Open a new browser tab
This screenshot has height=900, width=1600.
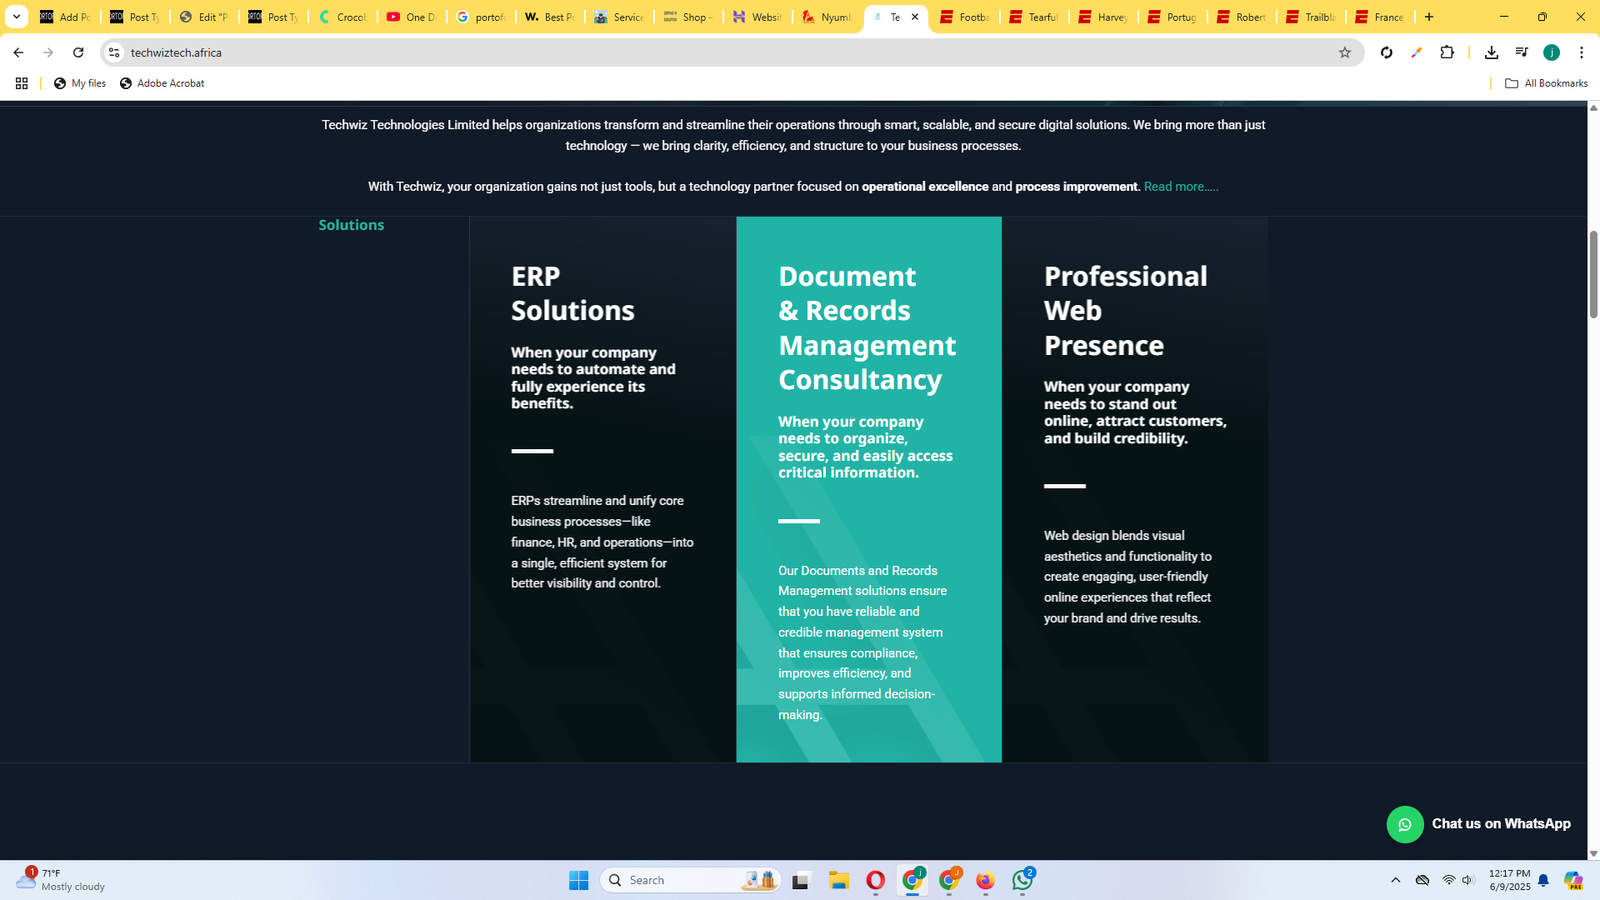click(1429, 17)
